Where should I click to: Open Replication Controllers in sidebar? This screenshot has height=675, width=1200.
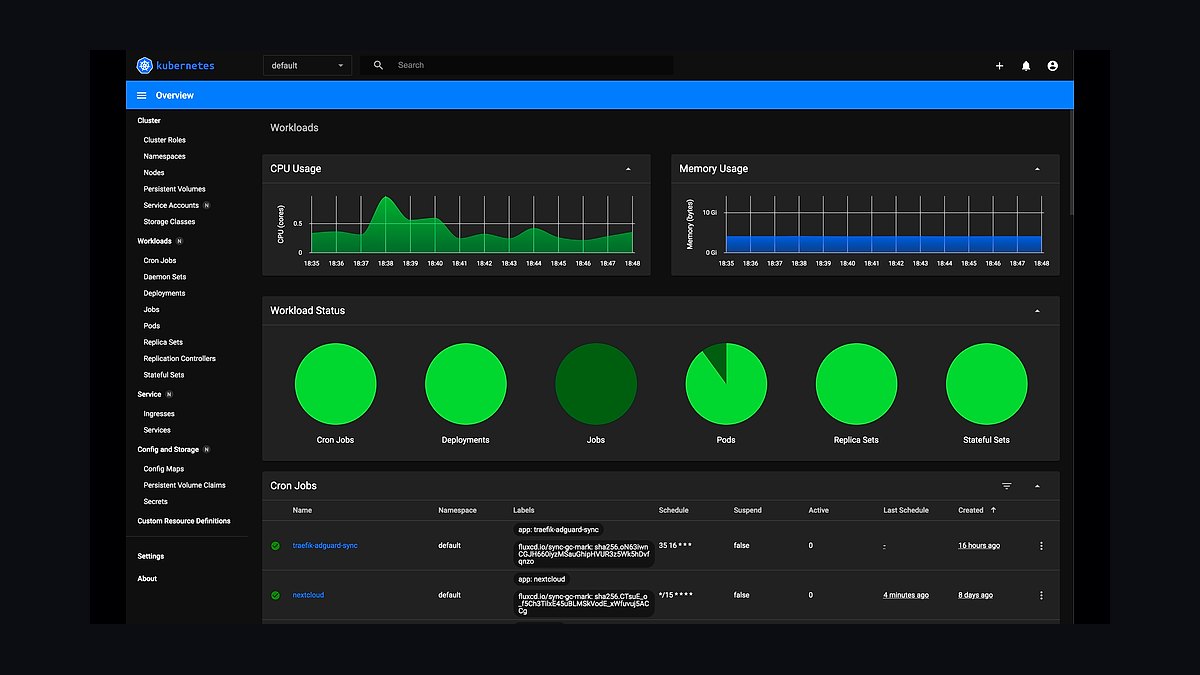click(179, 358)
